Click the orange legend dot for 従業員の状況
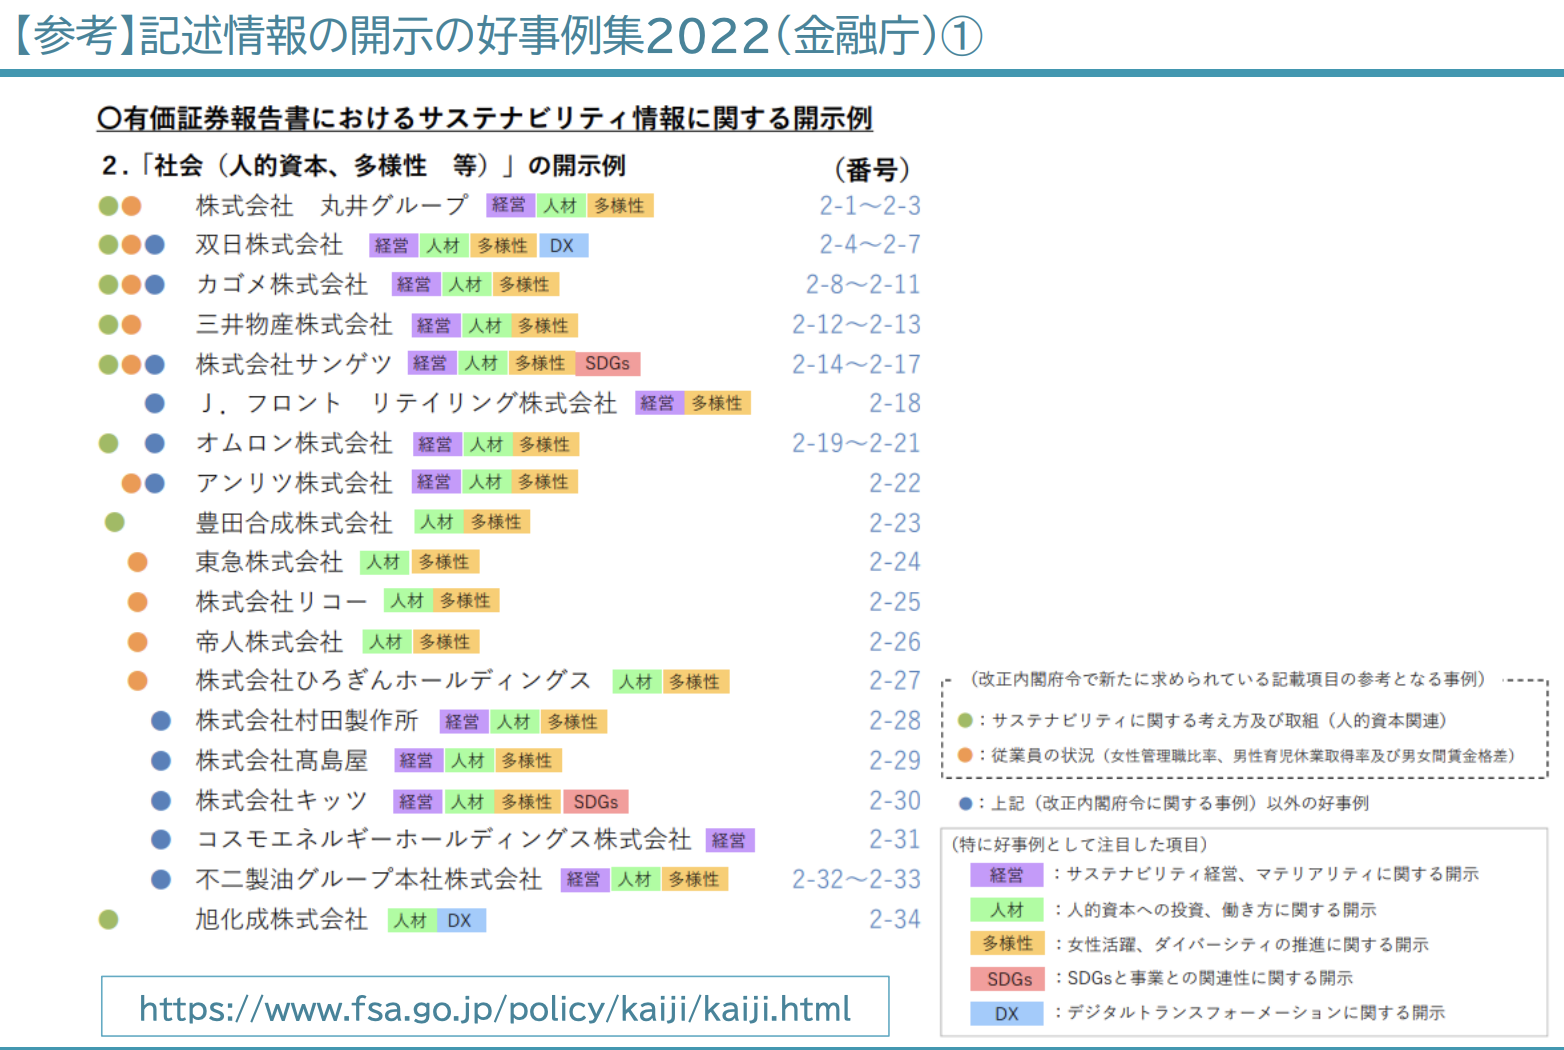The width and height of the screenshot is (1564, 1050). point(965,755)
